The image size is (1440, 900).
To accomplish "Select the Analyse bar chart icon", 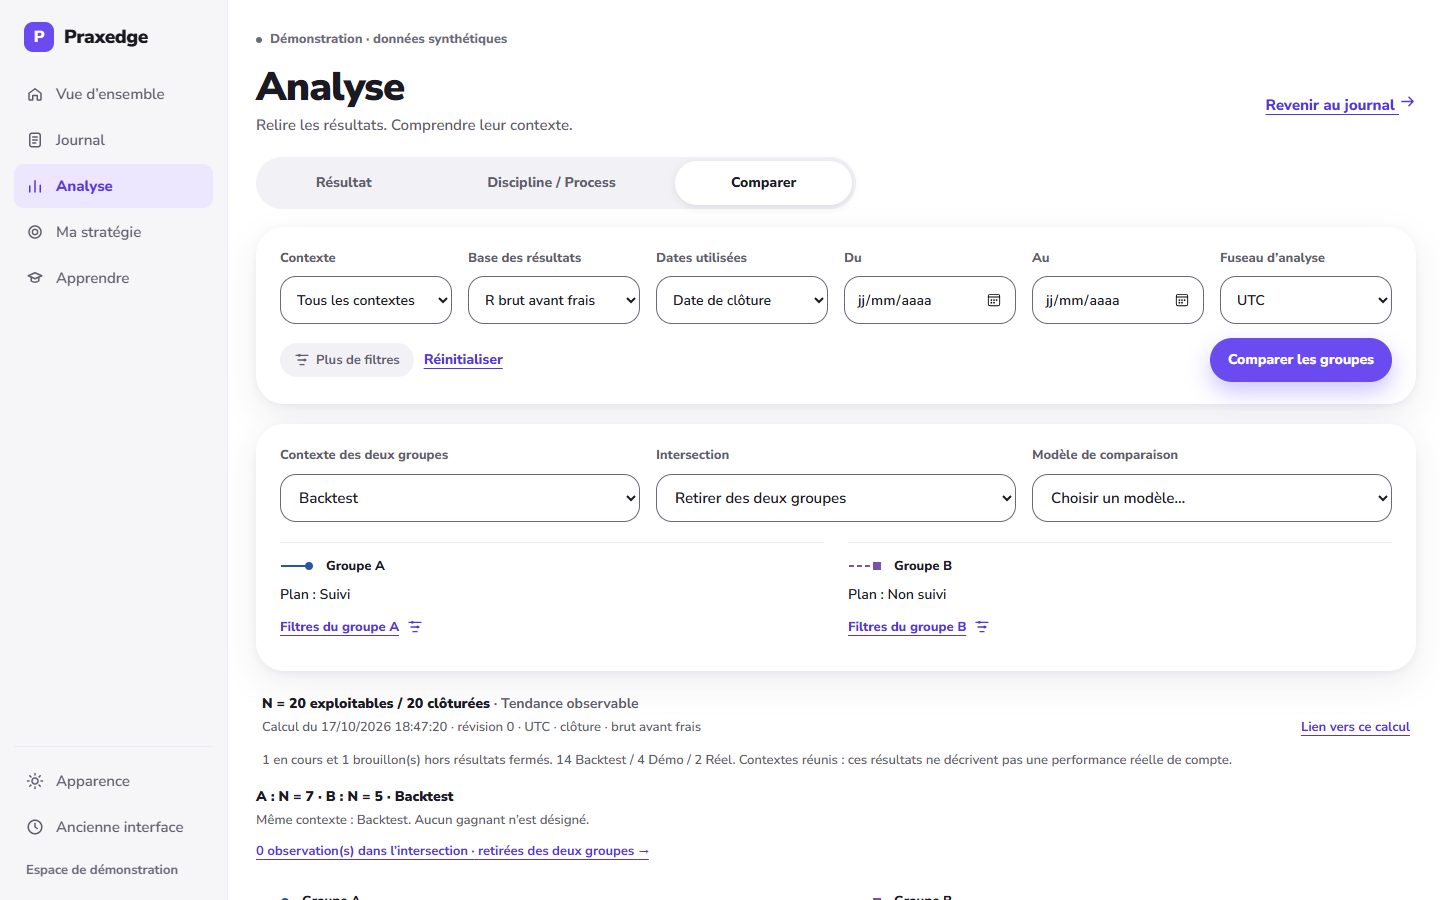I will point(35,186).
